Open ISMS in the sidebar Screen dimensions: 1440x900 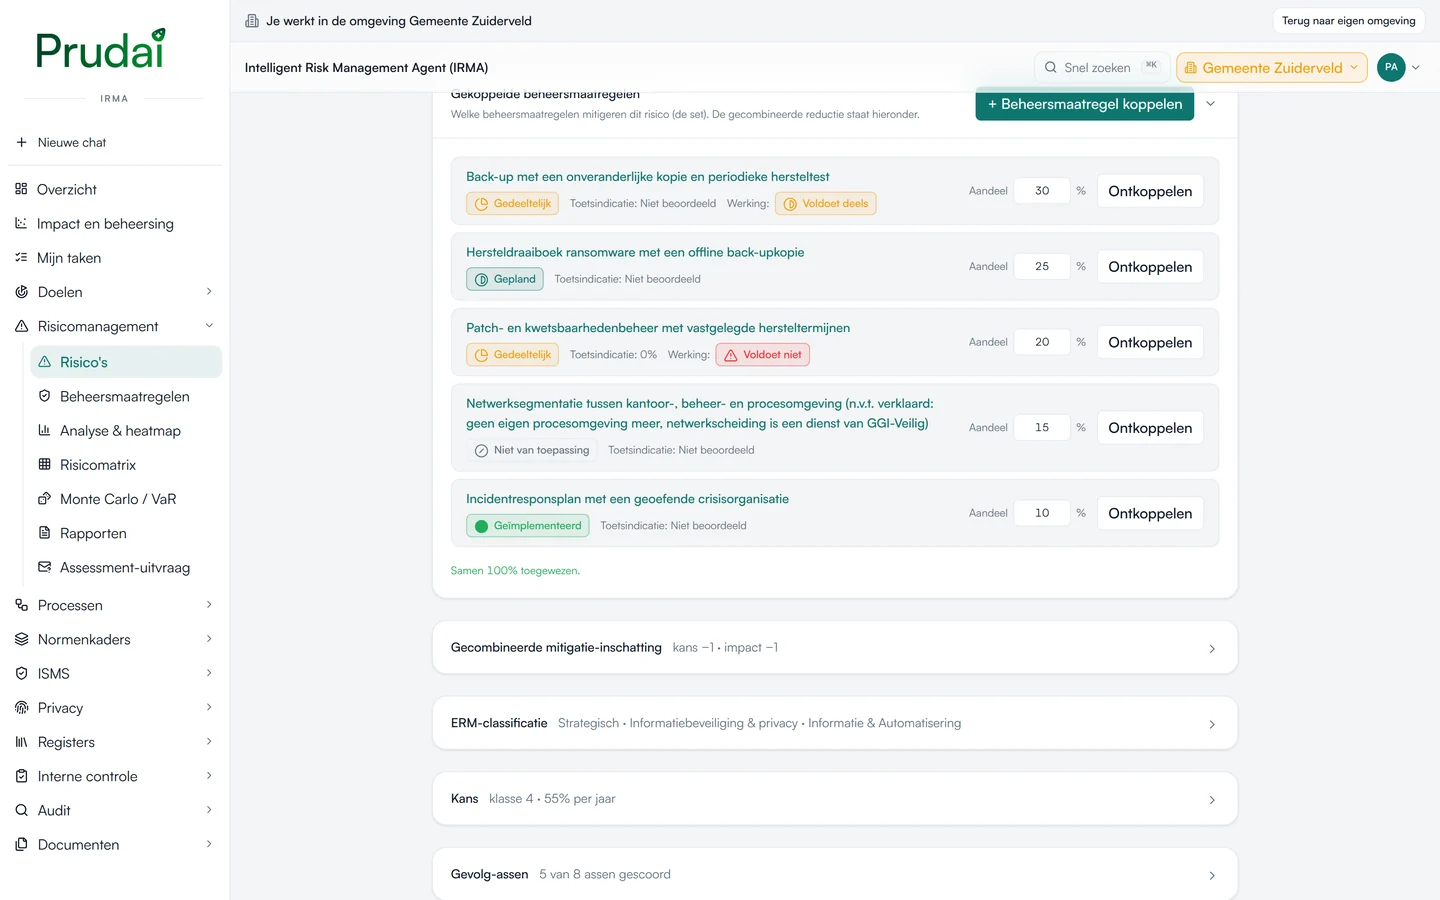pos(115,673)
